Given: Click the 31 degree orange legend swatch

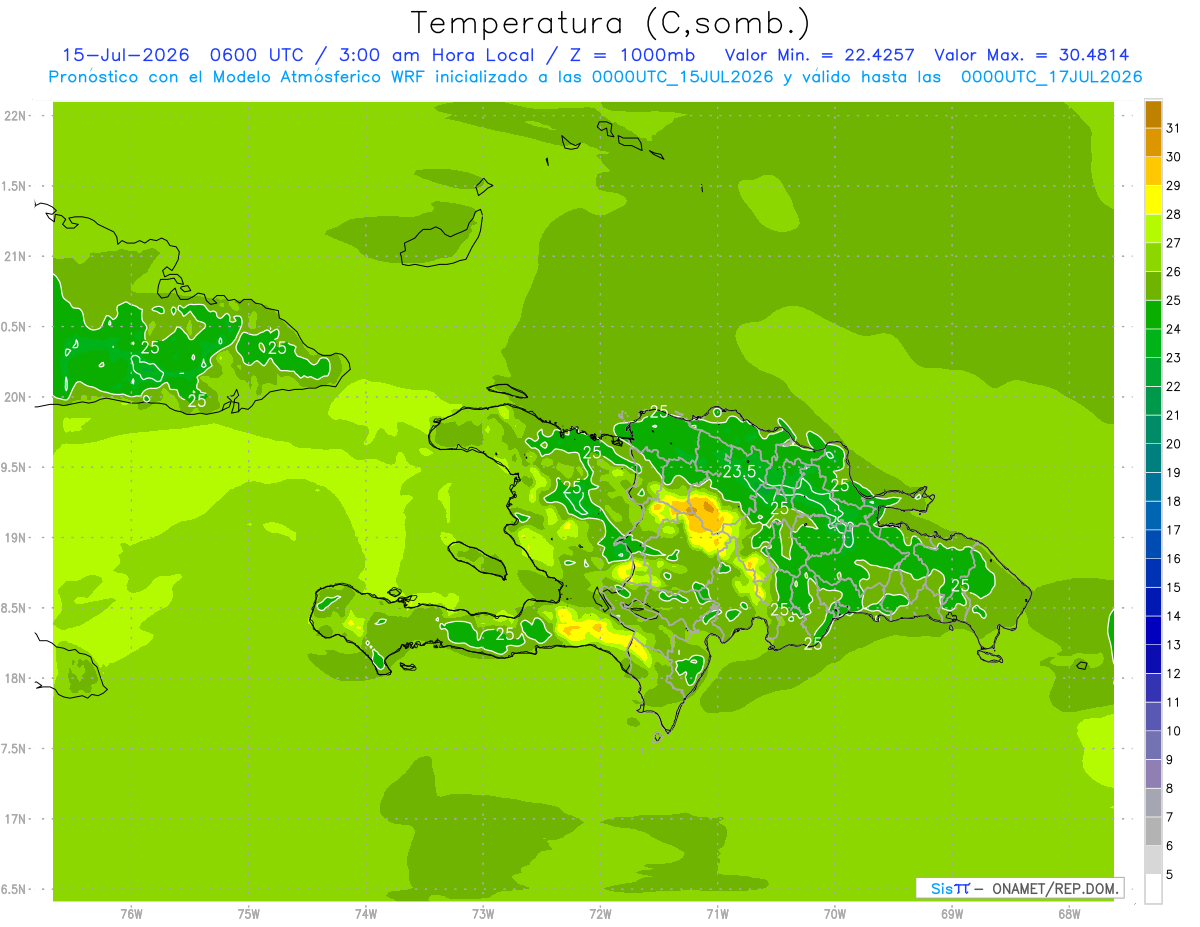Looking at the screenshot, I should coord(1153,114).
